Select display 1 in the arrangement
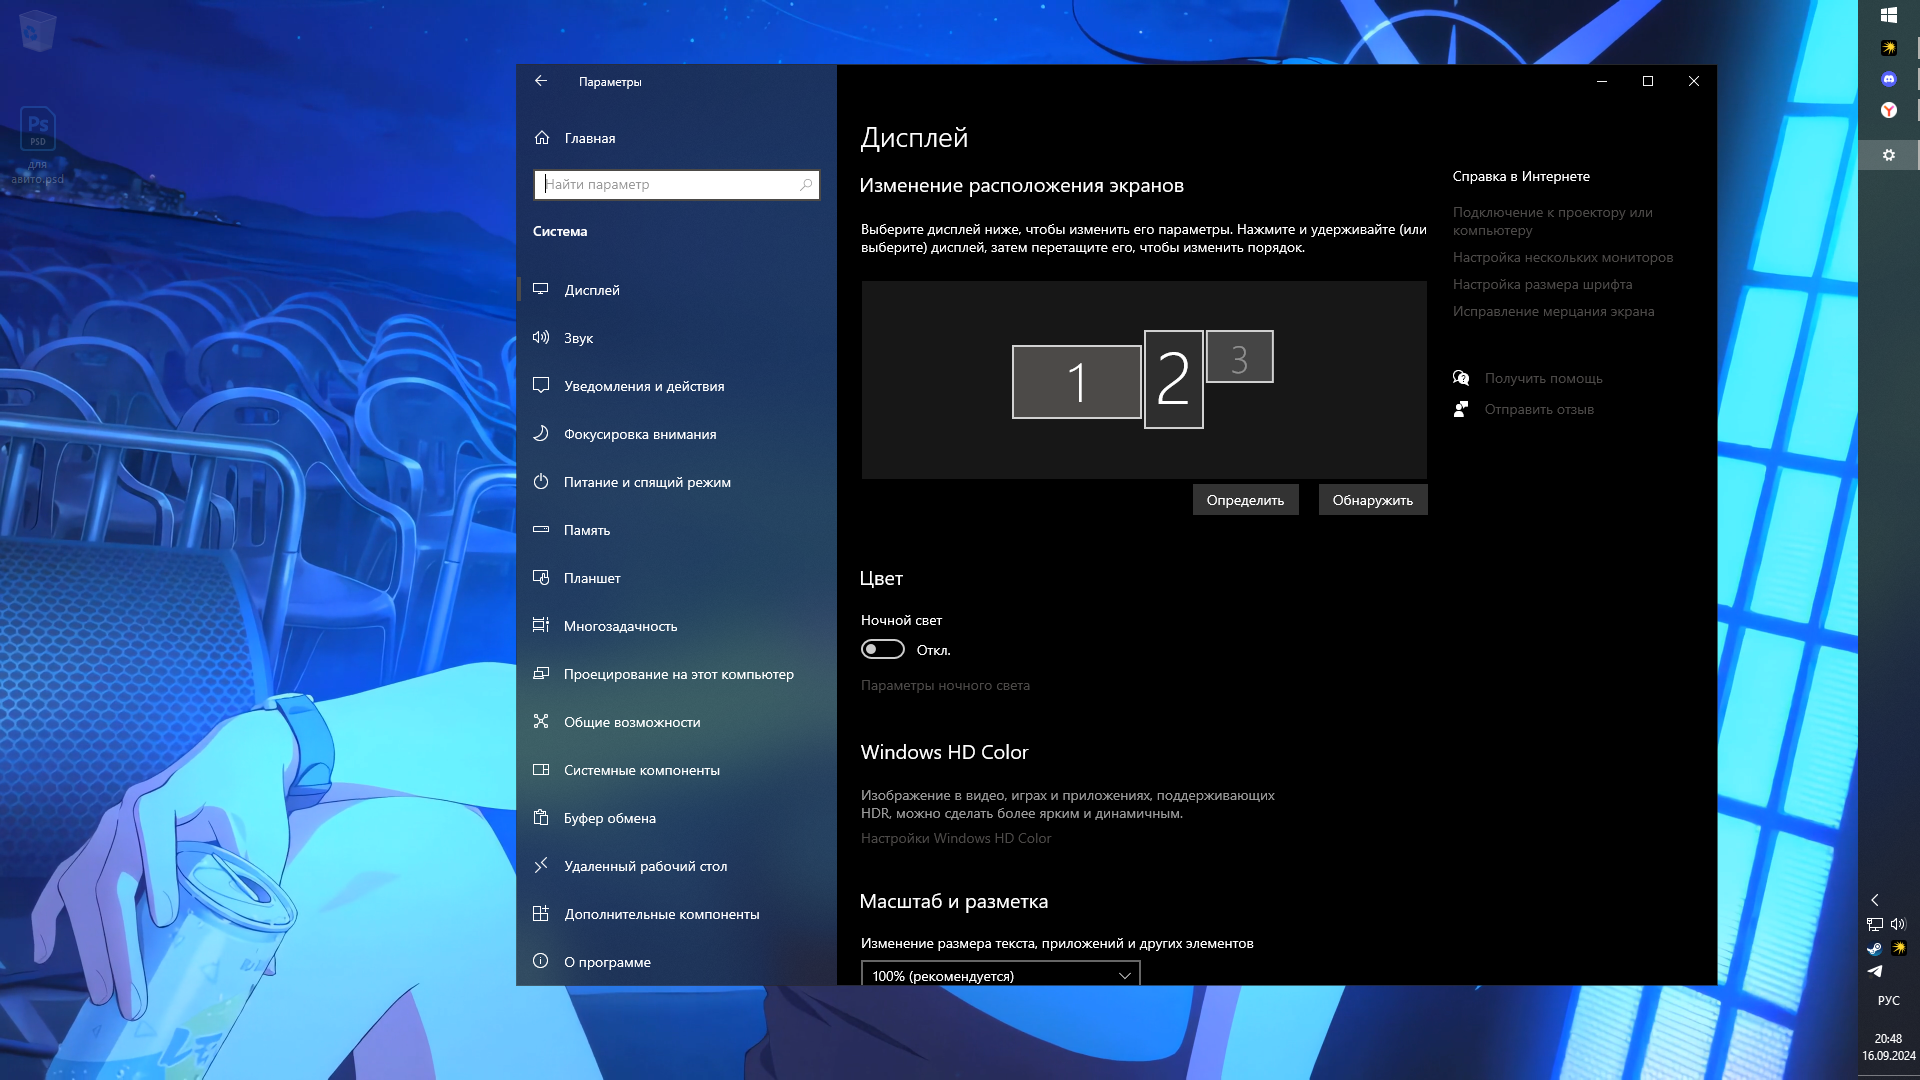The width and height of the screenshot is (1920, 1080). 1076,382
